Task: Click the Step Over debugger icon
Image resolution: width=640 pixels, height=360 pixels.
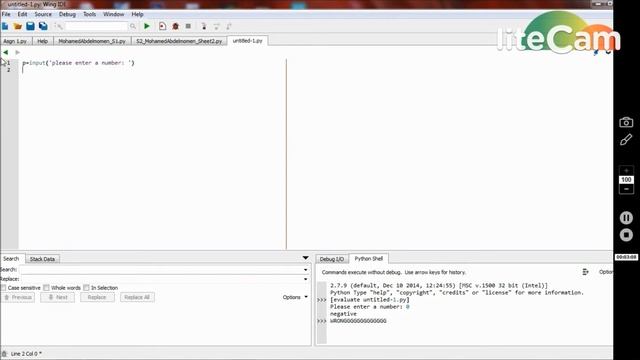Action: coord(216,27)
